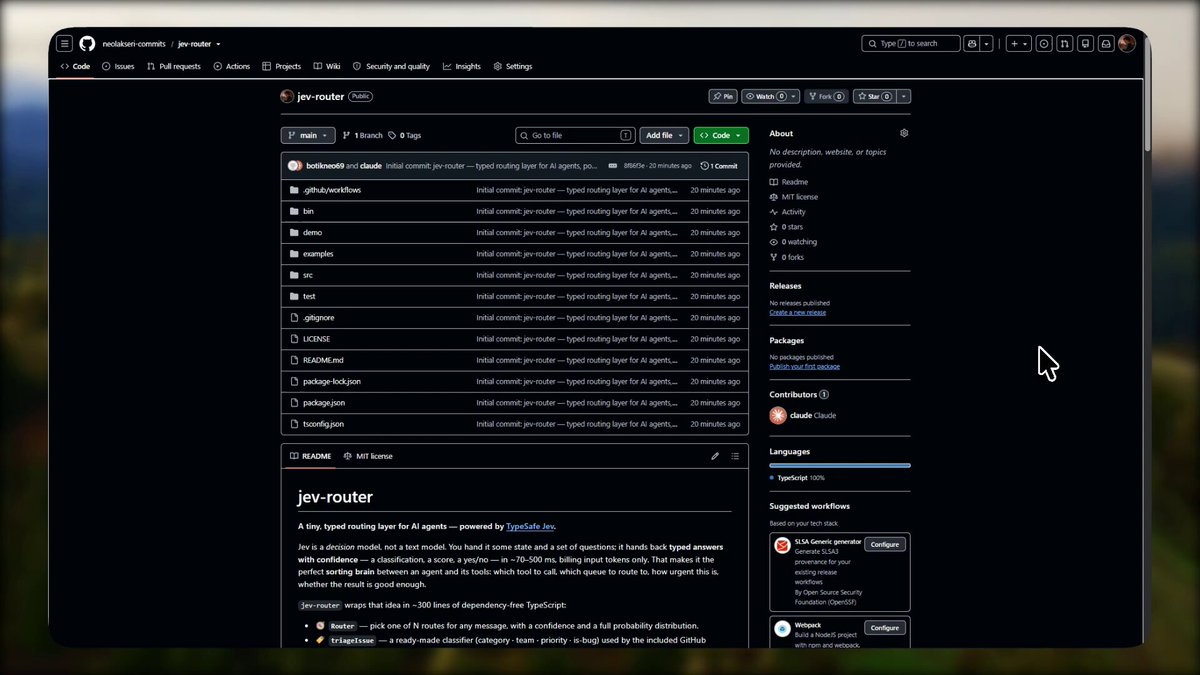Configure the Webpack workflow

885,628
